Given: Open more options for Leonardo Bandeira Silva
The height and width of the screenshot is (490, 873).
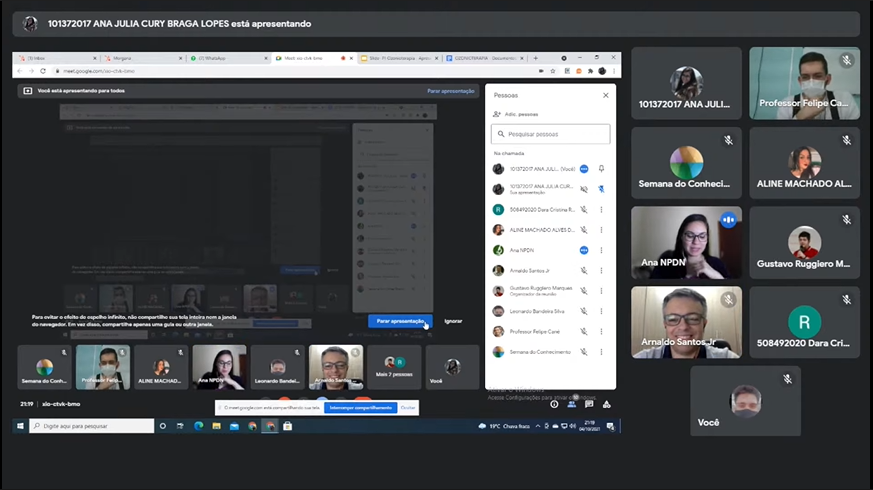Looking at the screenshot, I should [601, 311].
